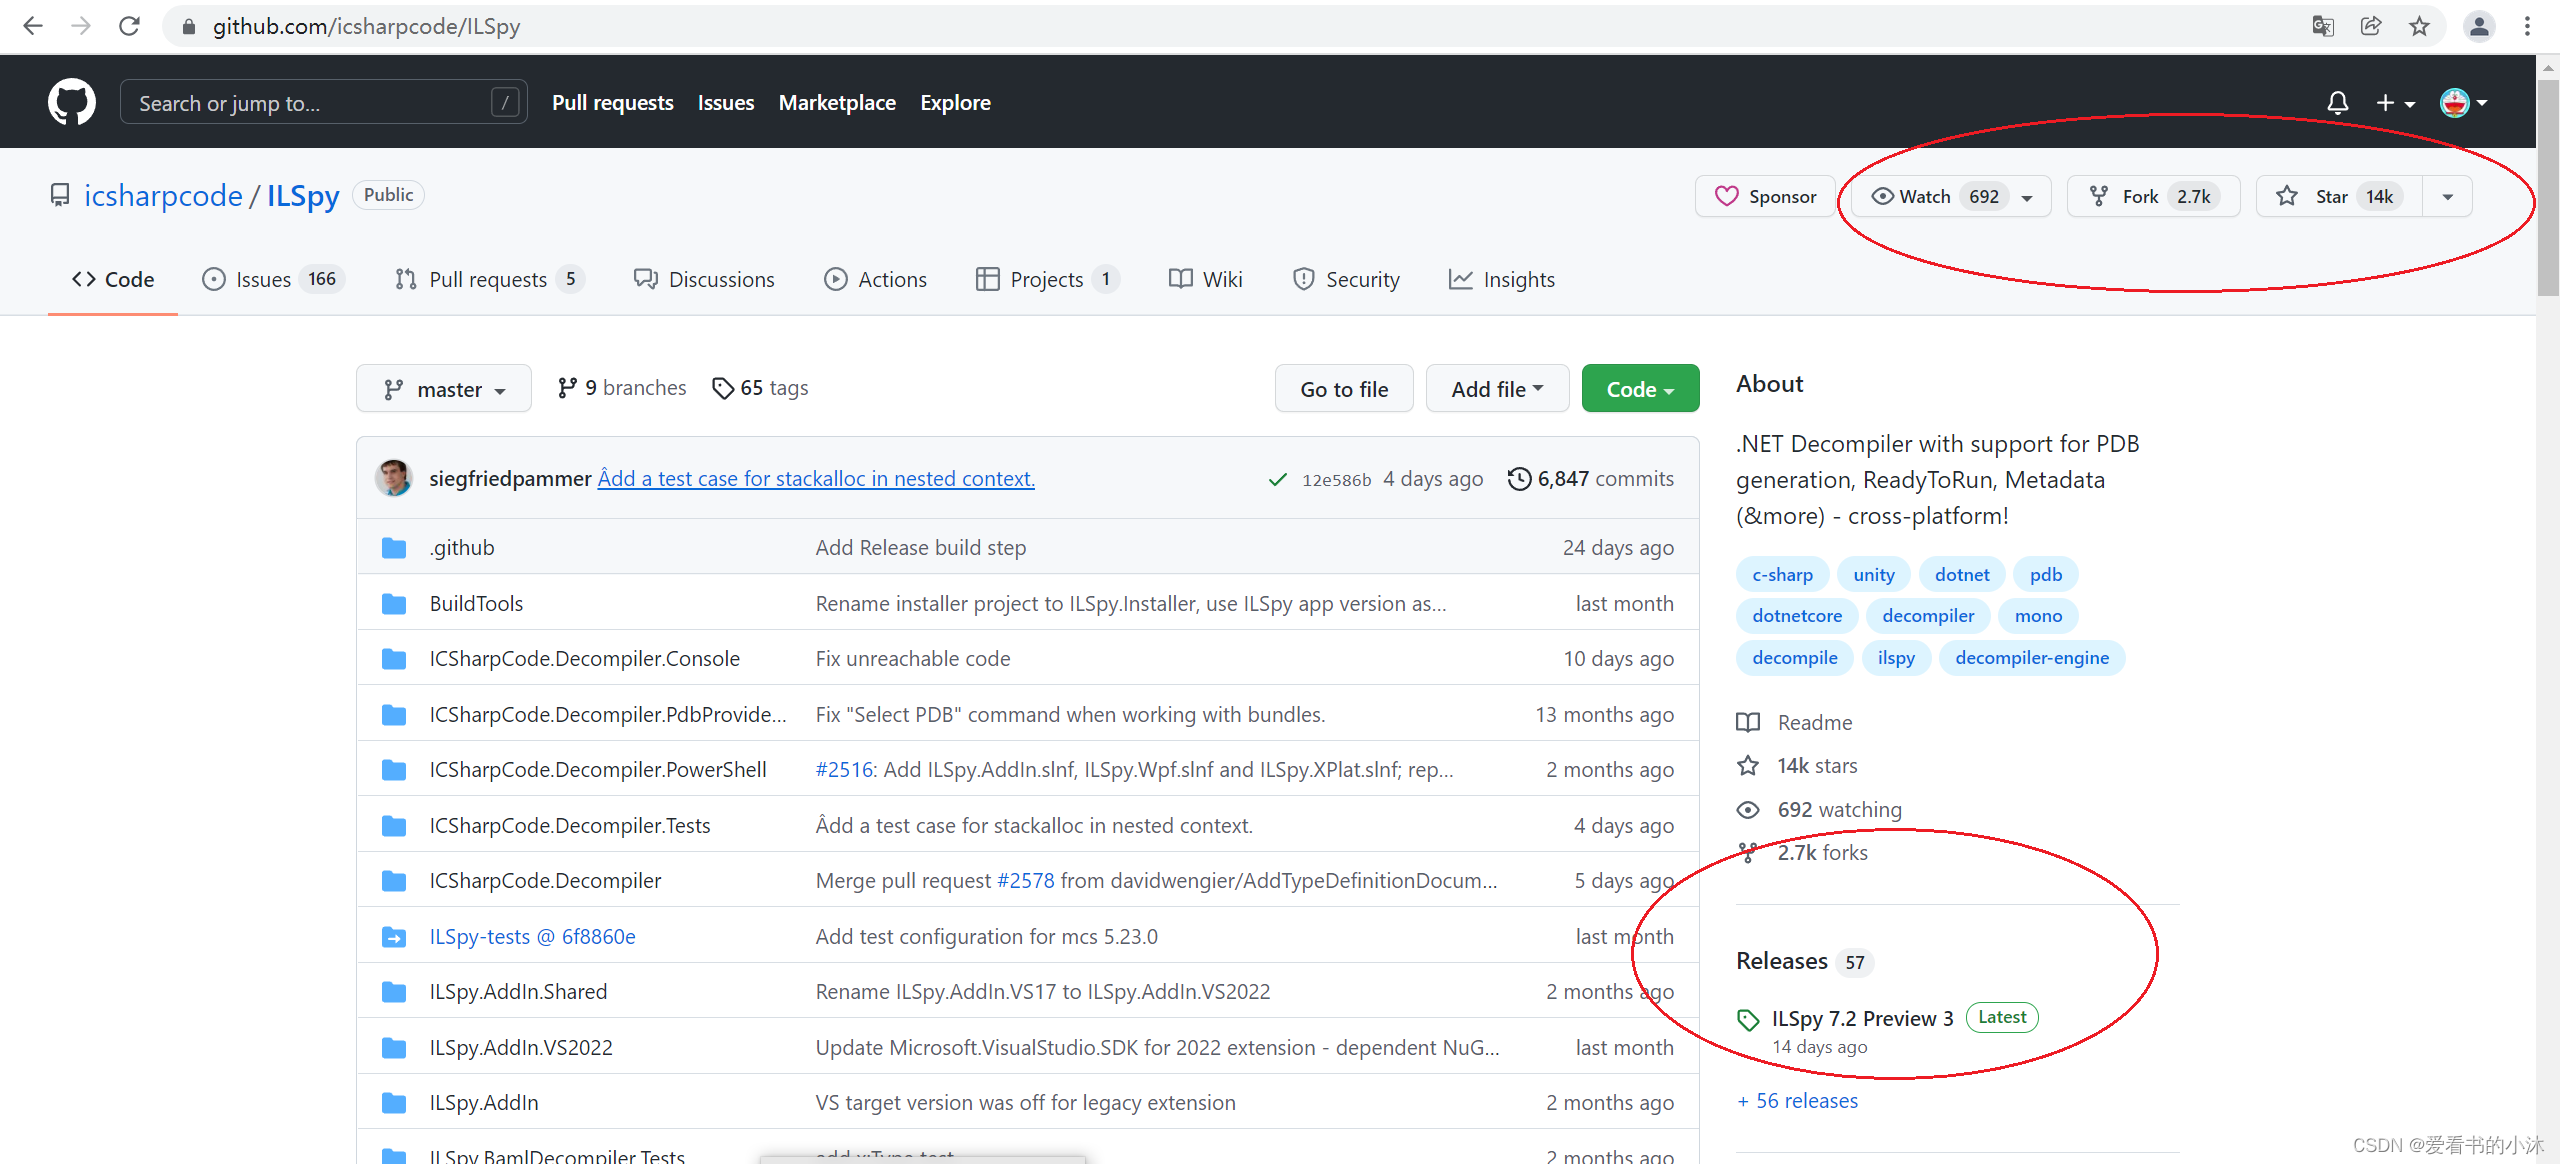Viewport: 2560px width, 1164px height.
Task: Fork the ILSpy repository
Action: coord(2153,196)
